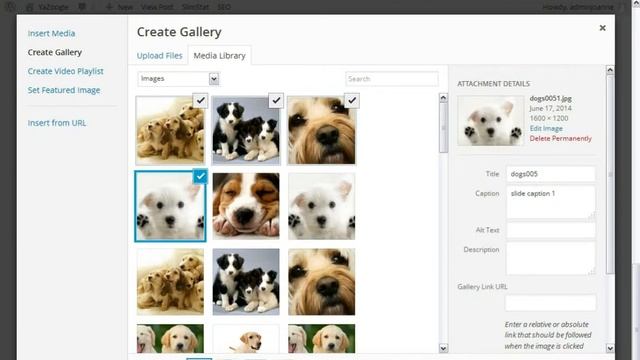This screenshot has width=640, height=360.
Task: Click media grid scrollbar down arrow
Action: (443, 348)
